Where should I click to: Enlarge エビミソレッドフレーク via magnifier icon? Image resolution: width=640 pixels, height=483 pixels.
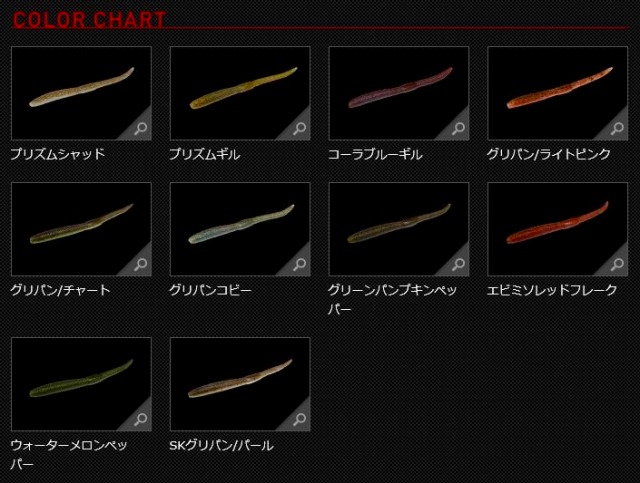tap(617, 265)
